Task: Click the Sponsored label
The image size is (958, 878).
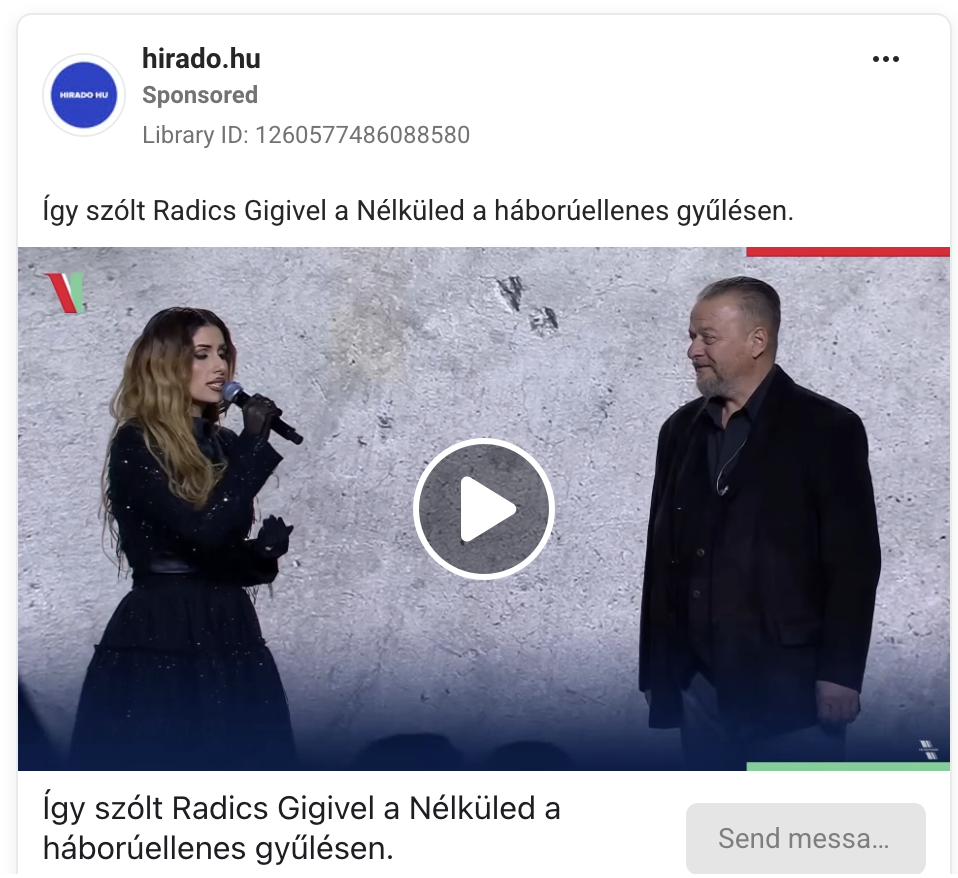Action: pos(200,95)
